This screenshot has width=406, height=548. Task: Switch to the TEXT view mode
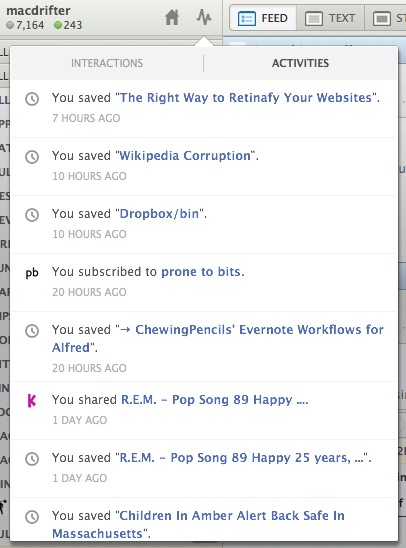click(330, 19)
